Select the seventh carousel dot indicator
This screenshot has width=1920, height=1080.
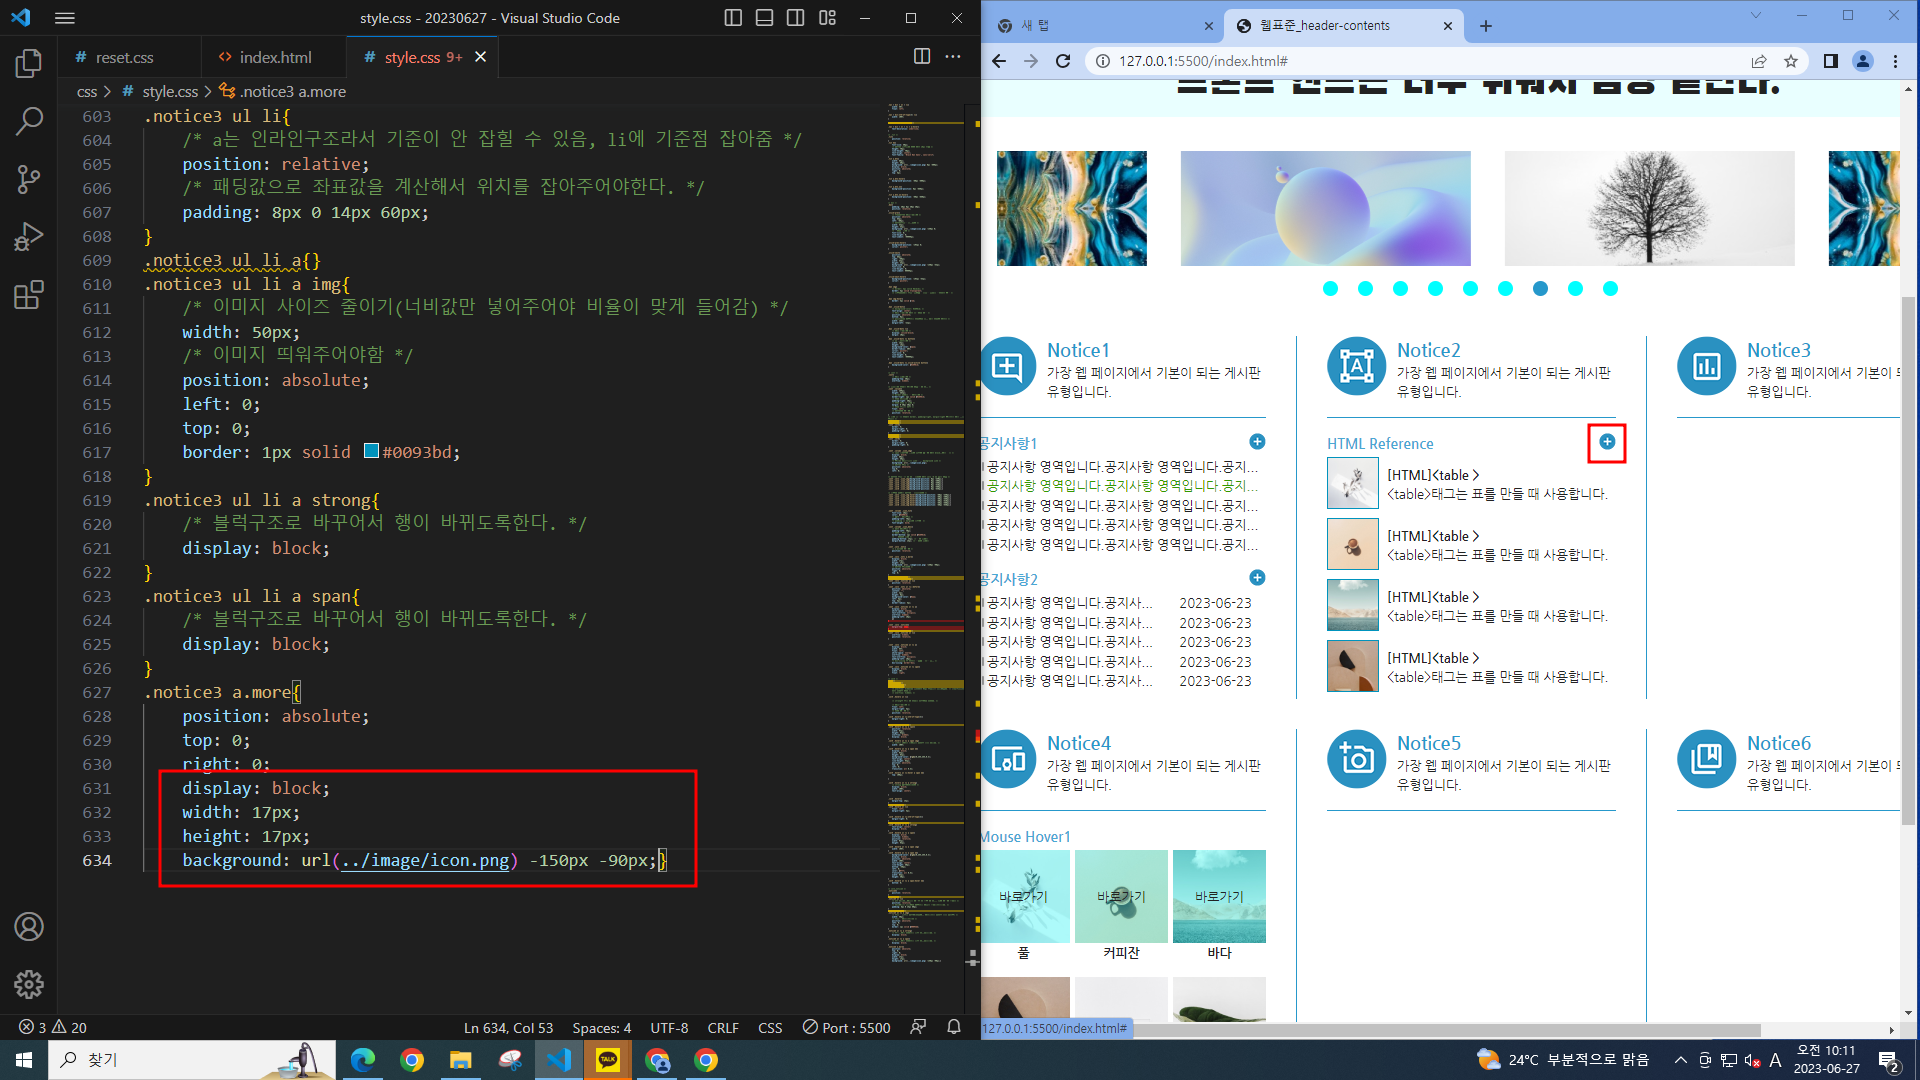(1540, 289)
